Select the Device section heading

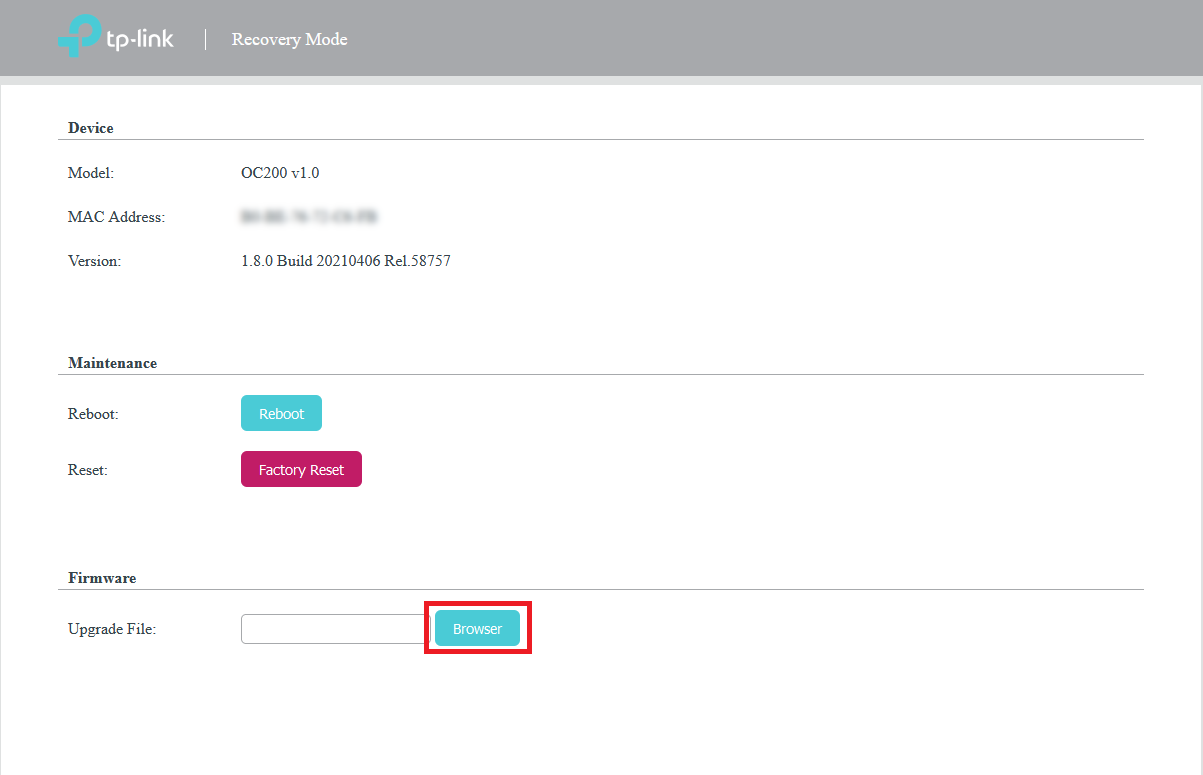coord(91,128)
